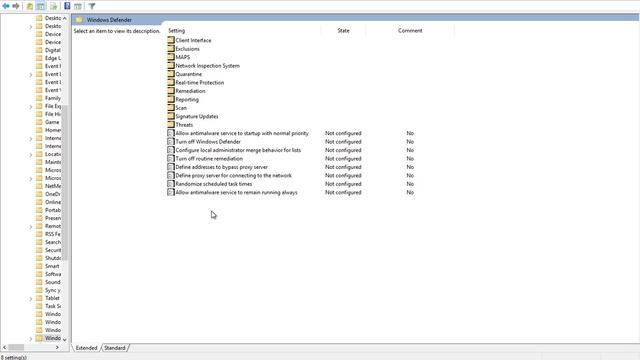Click tree horizontal scrollbar right arrow

coord(57,347)
